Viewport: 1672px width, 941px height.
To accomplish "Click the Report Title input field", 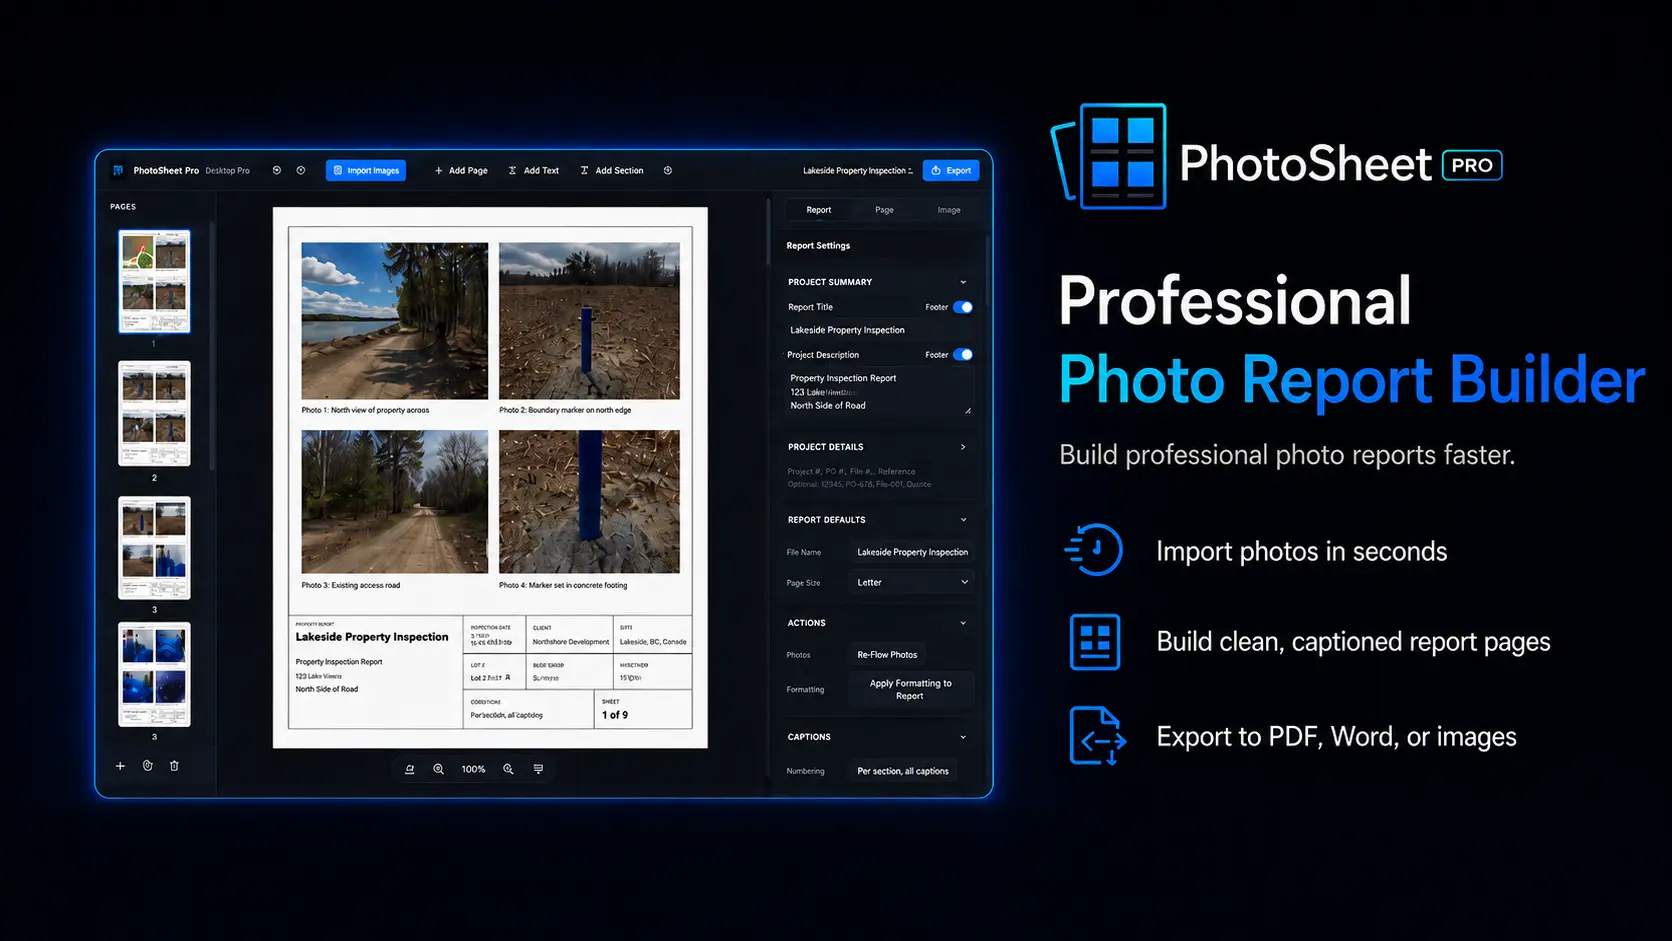I will tap(879, 330).
